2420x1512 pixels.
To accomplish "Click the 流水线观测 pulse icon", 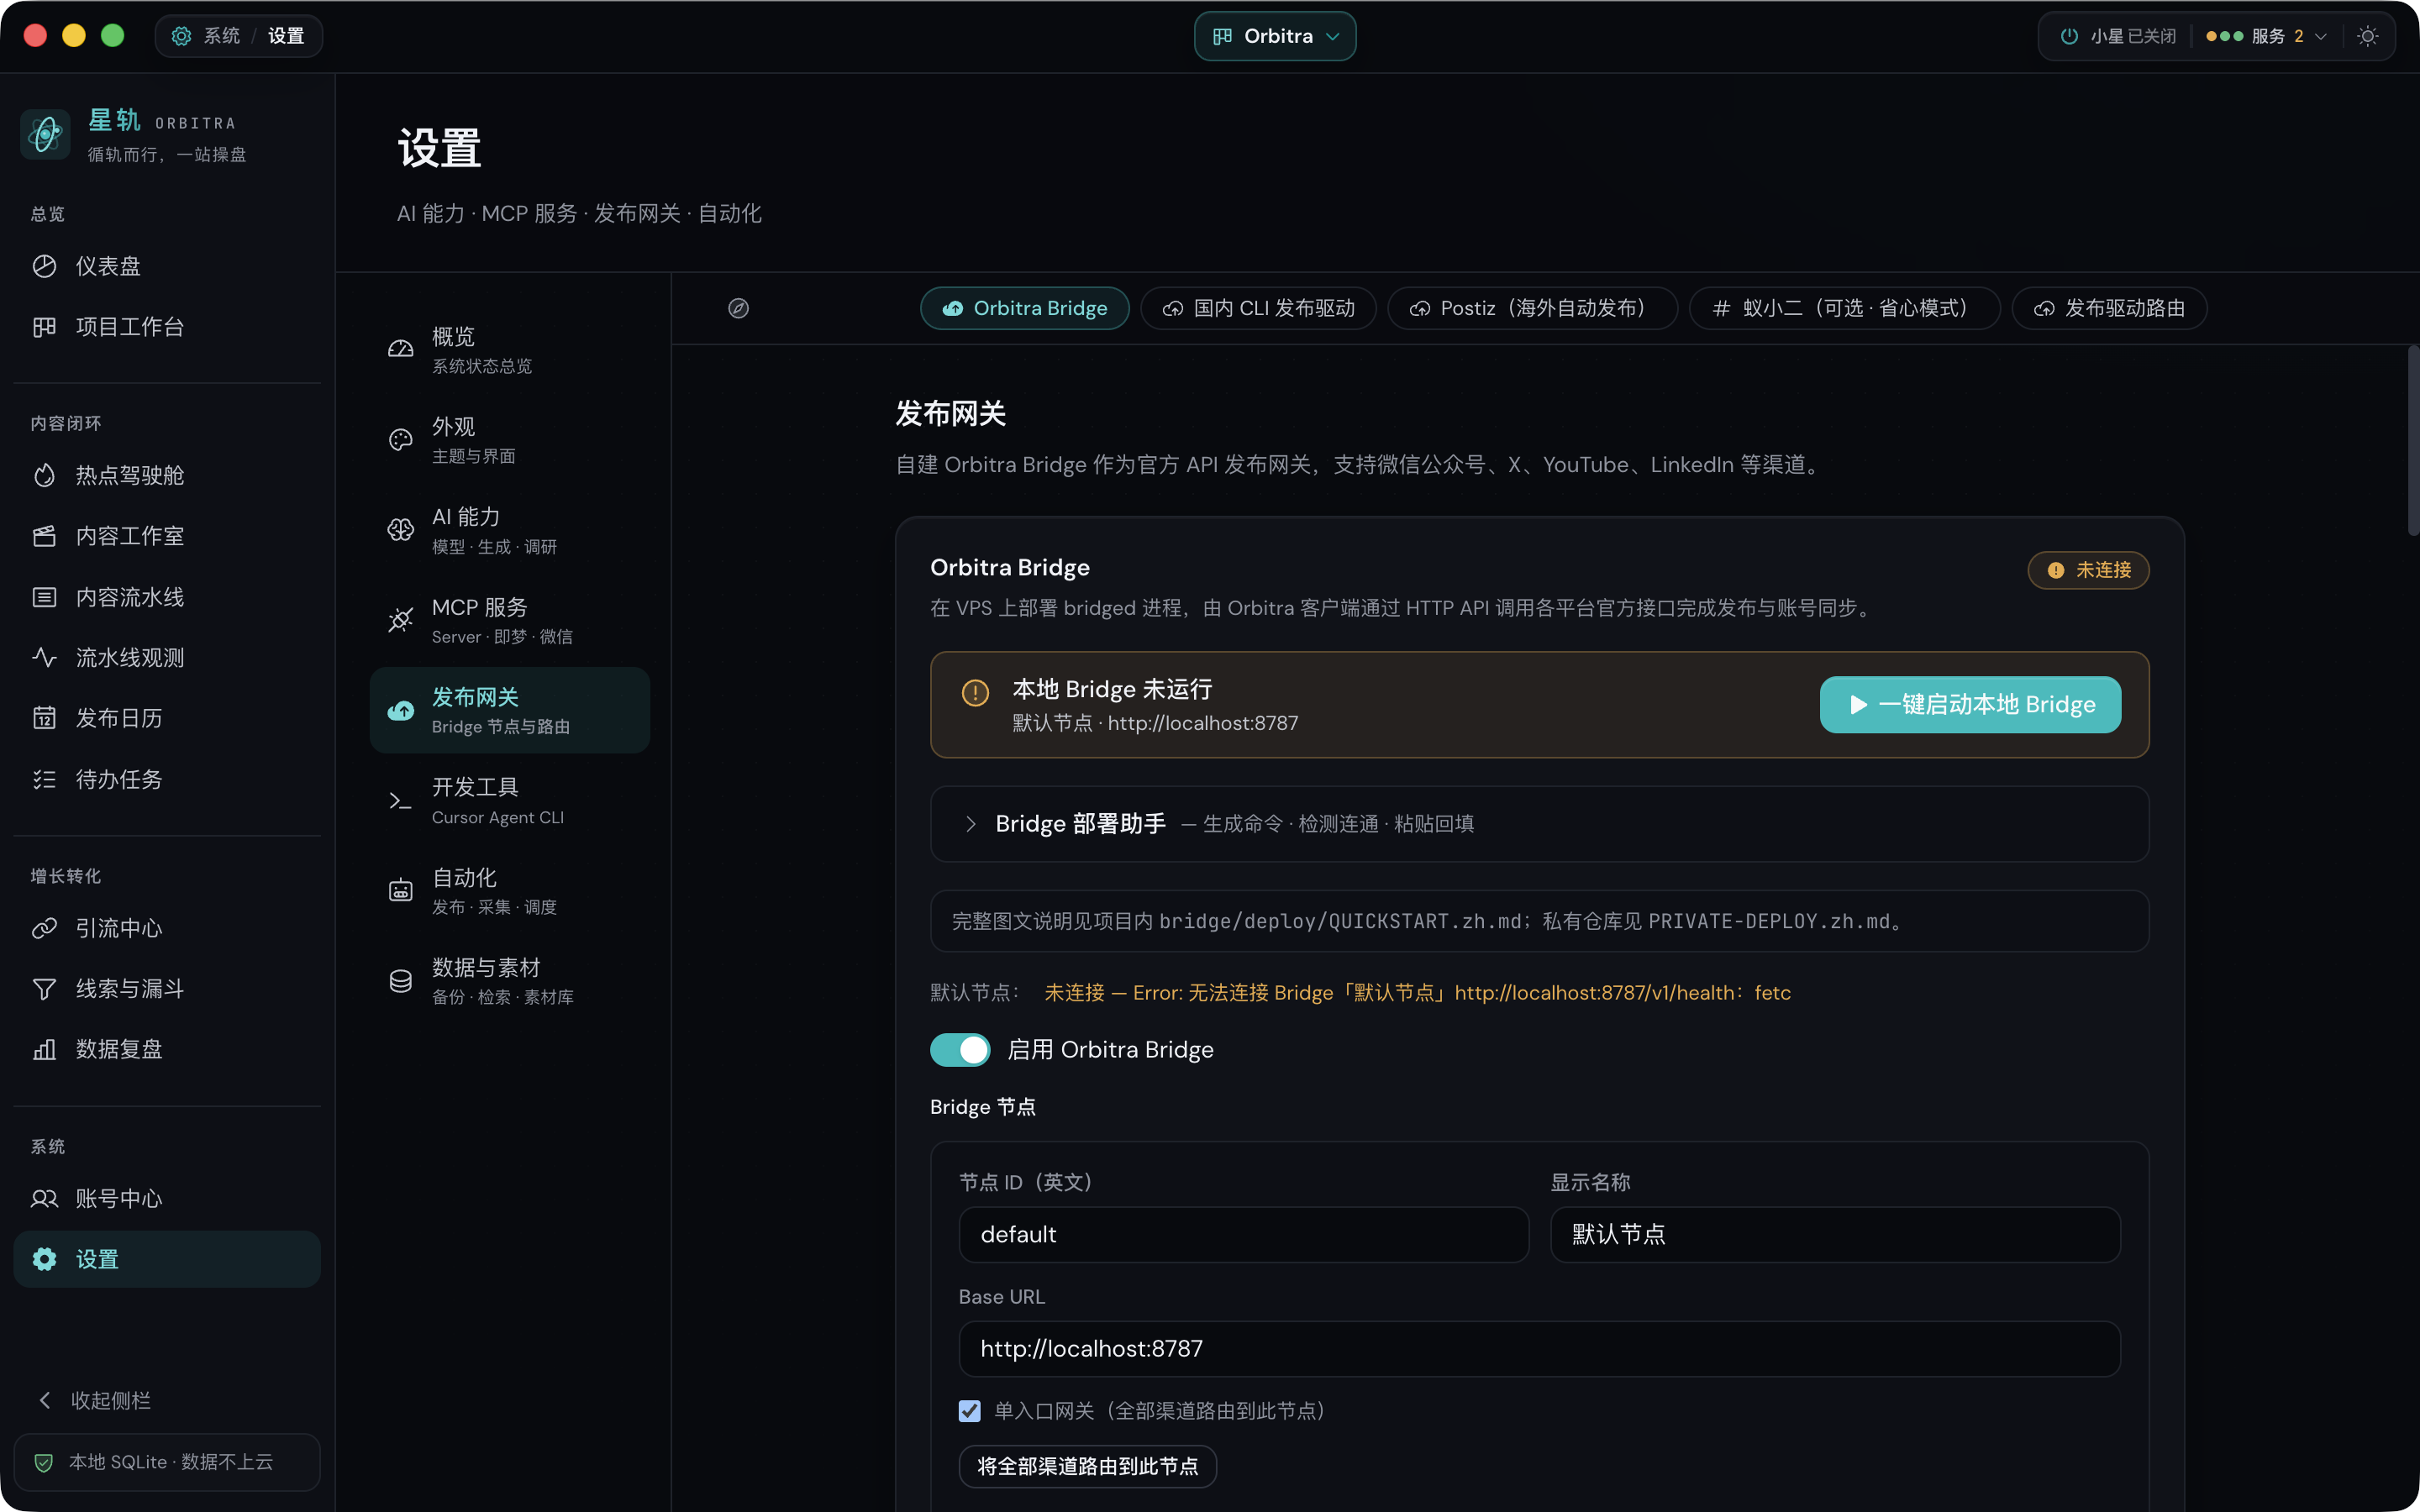I will (x=44, y=657).
